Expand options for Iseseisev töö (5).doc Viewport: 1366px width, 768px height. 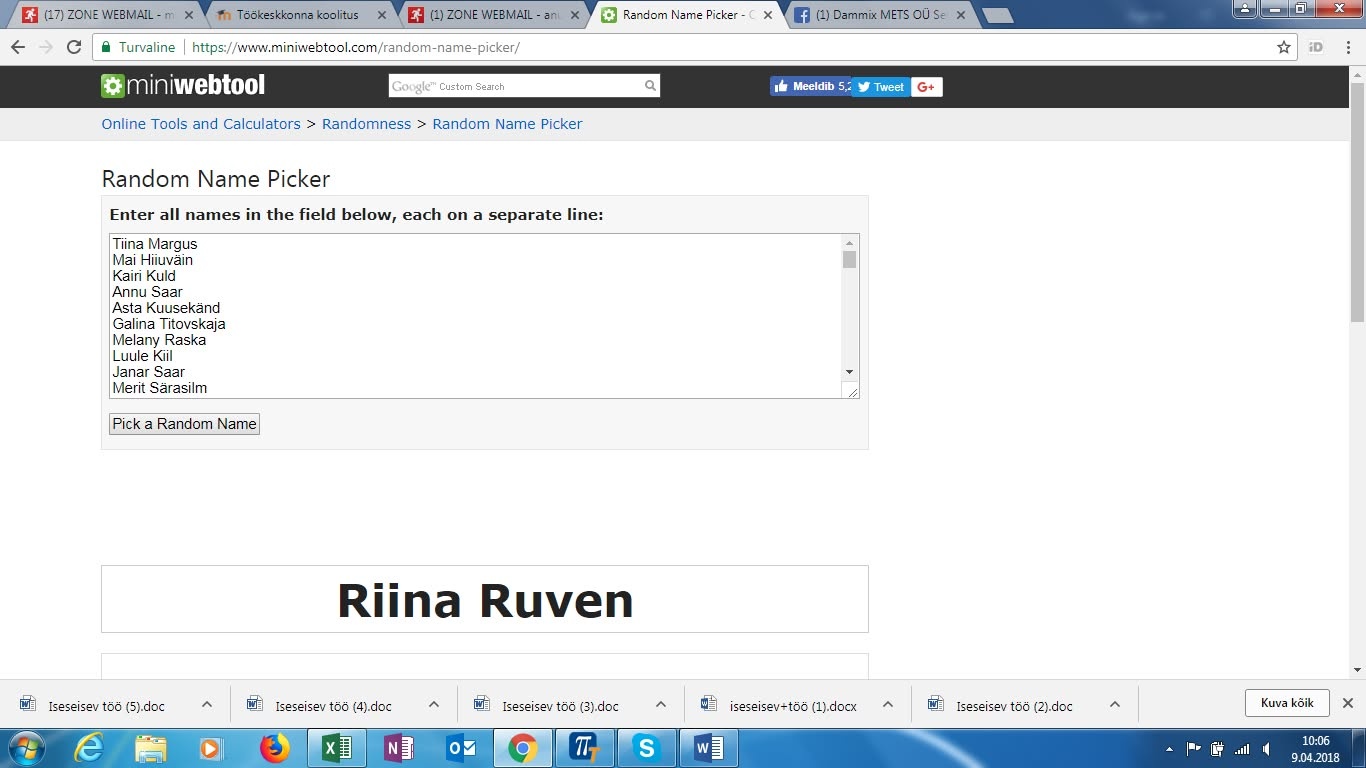click(x=207, y=704)
